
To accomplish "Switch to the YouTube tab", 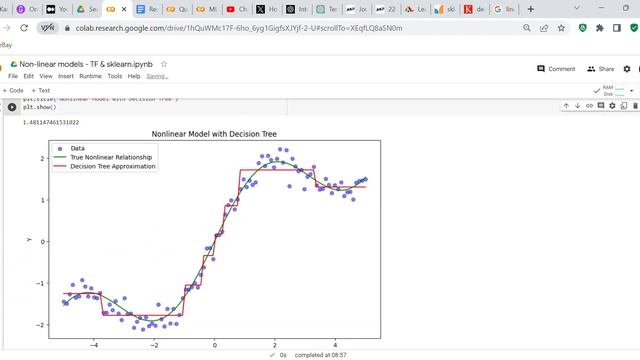I will pos(237,9).
